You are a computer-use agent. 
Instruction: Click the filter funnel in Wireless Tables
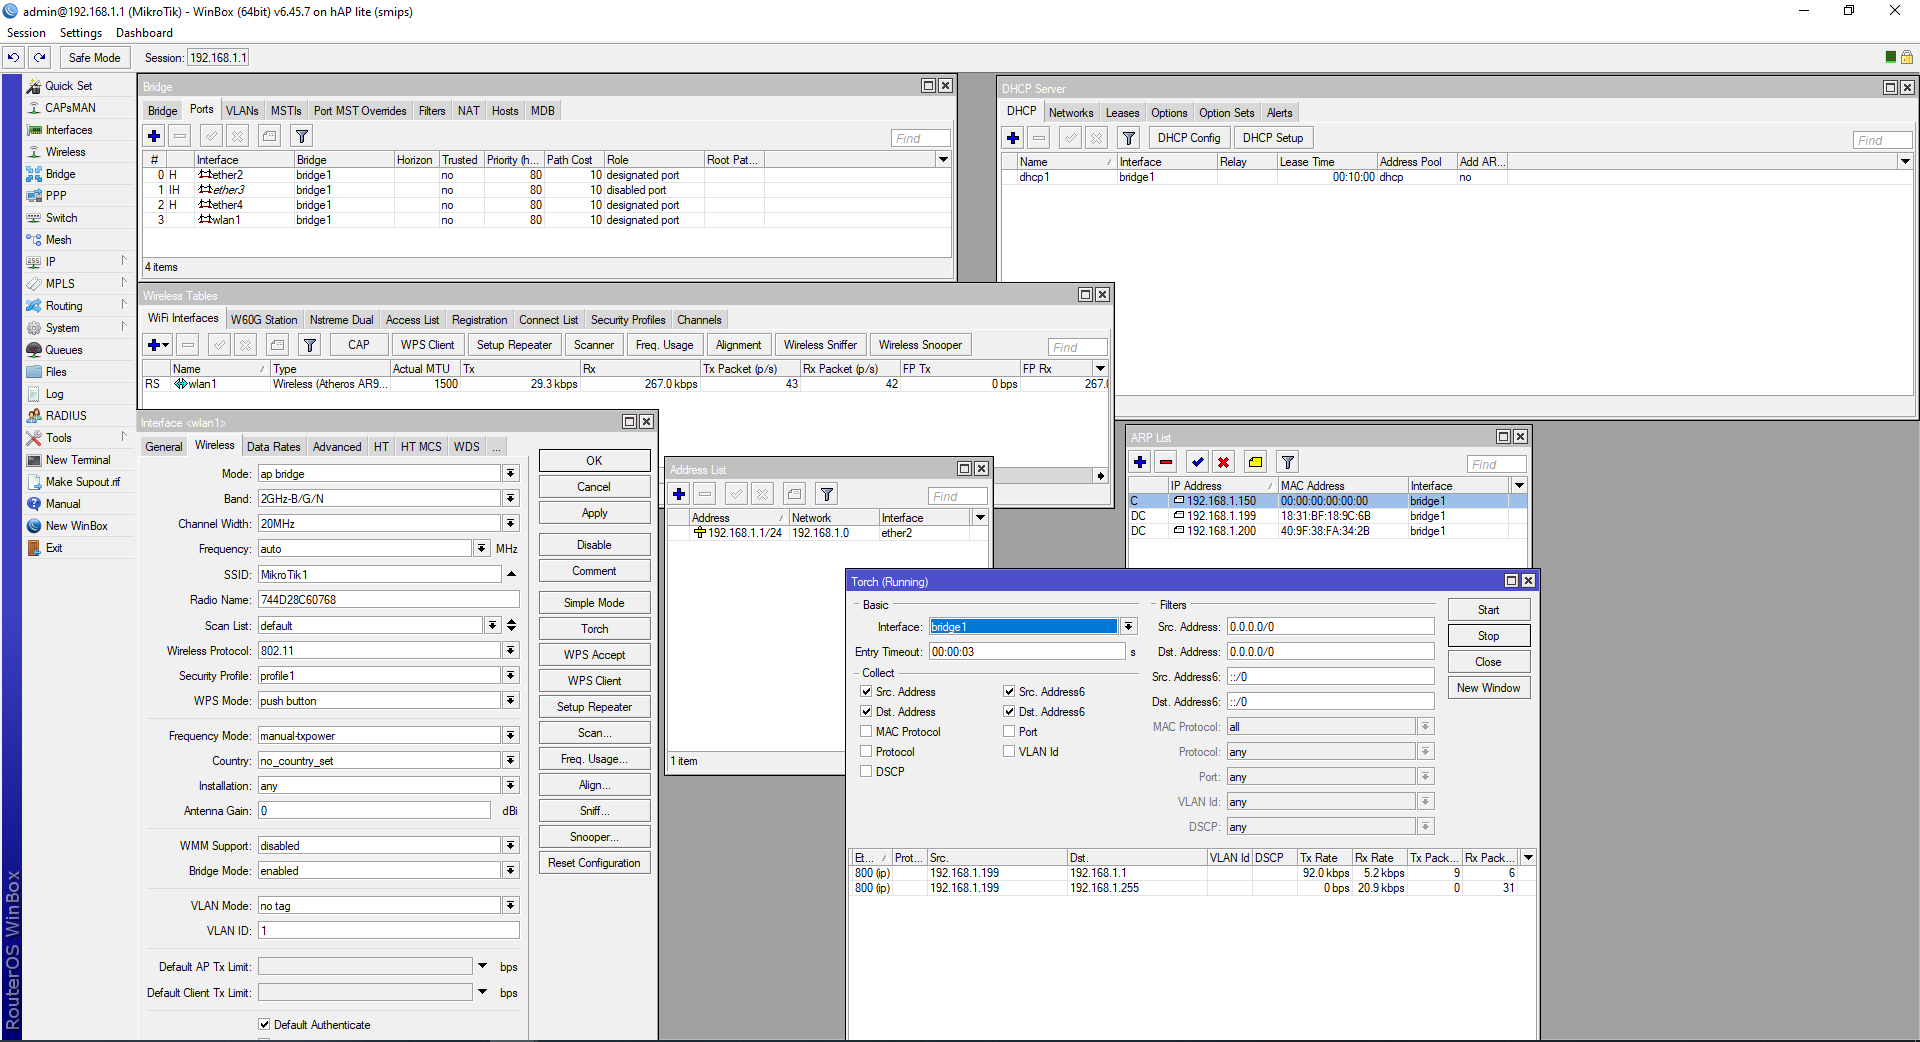310,345
